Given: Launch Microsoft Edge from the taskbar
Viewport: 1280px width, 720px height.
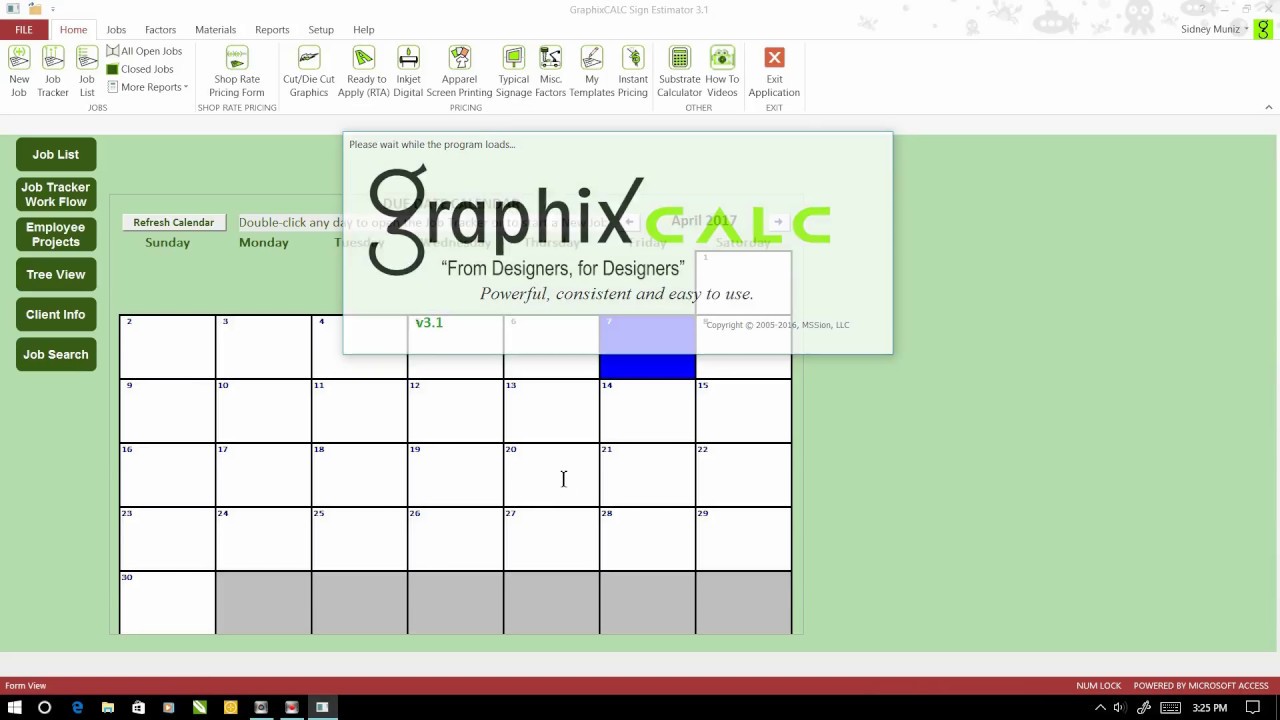Looking at the screenshot, I should pos(77,708).
